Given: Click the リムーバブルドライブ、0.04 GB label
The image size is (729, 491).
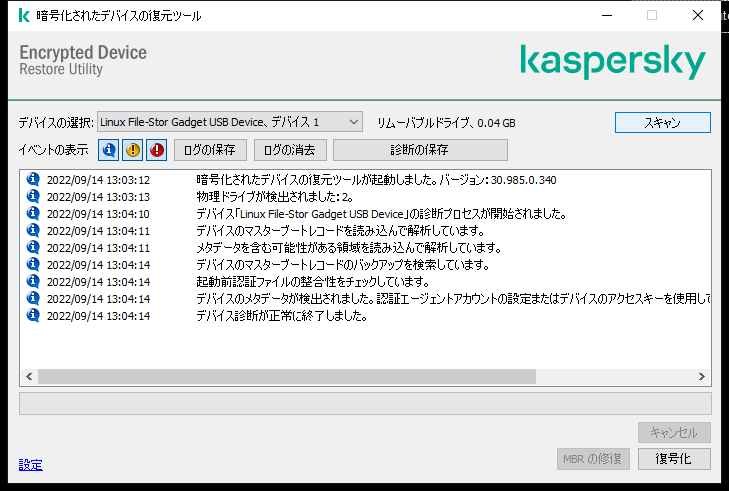Looking at the screenshot, I should tap(446, 123).
